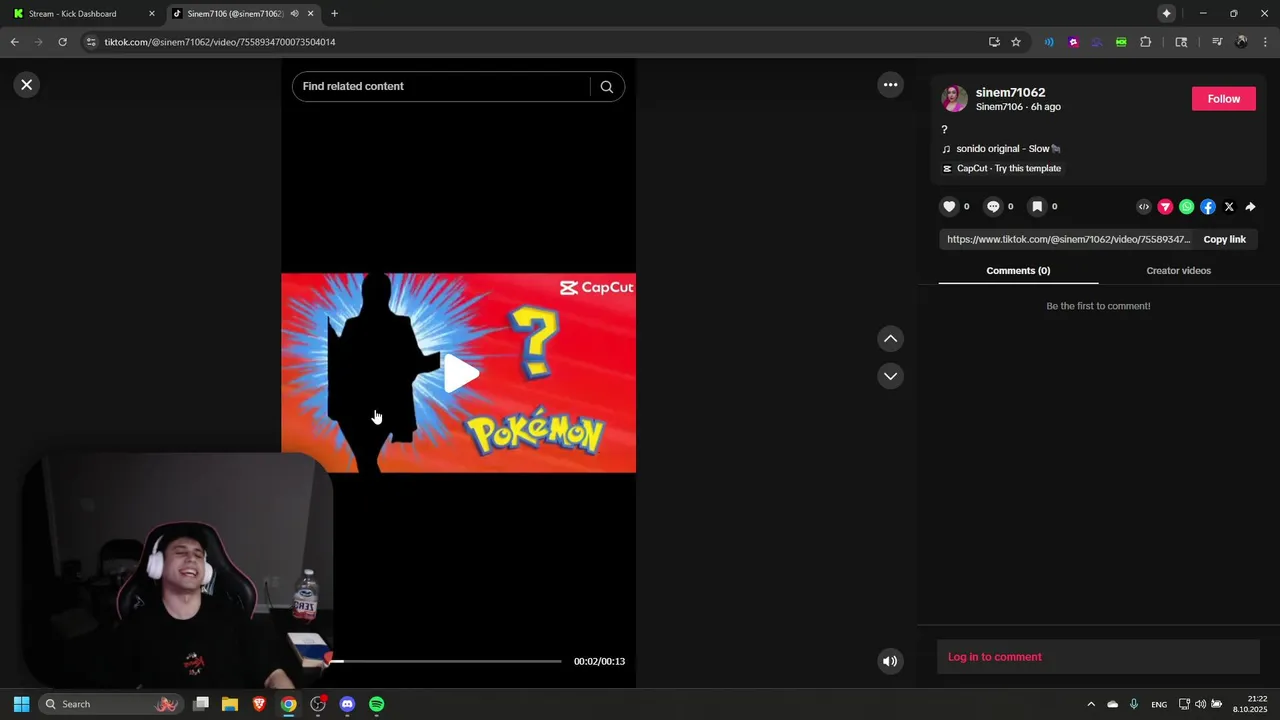The image size is (1280, 720).
Task: Open Brave browser from the taskbar
Action: (x=259, y=704)
